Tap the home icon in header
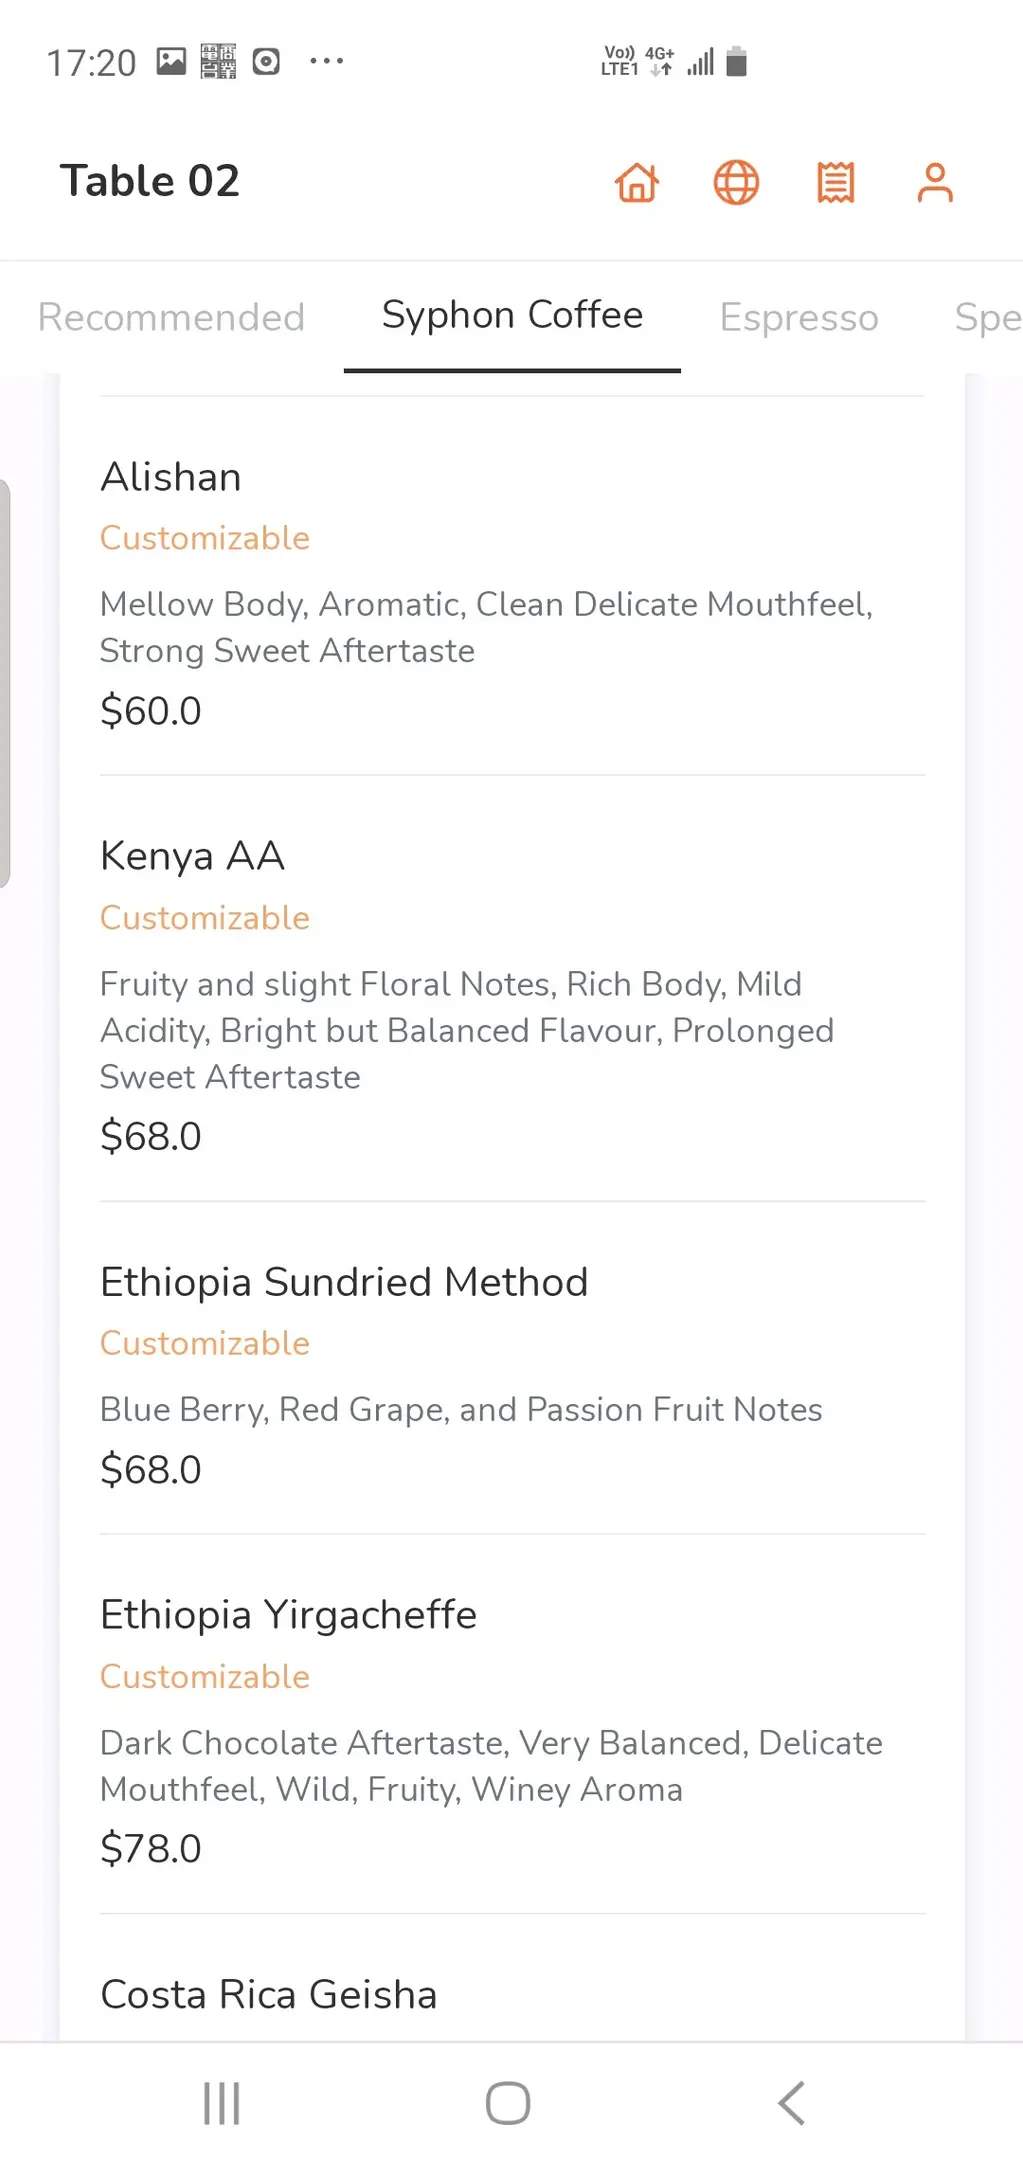The width and height of the screenshot is (1023, 2160). point(637,183)
